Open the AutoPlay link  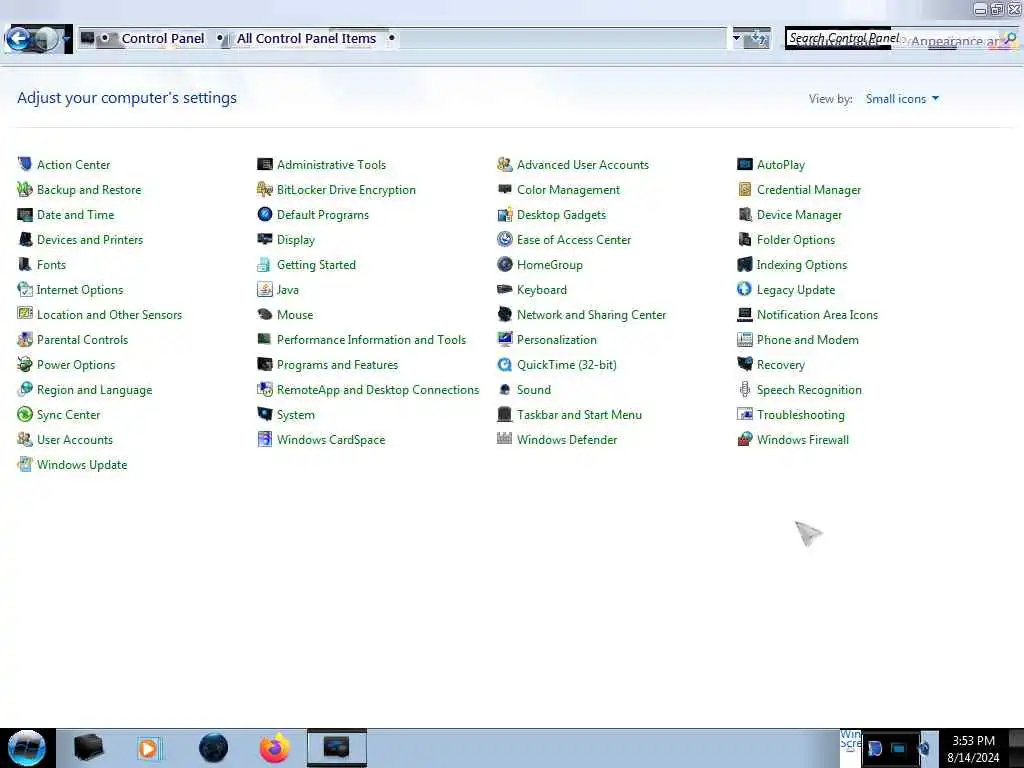[780, 165]
